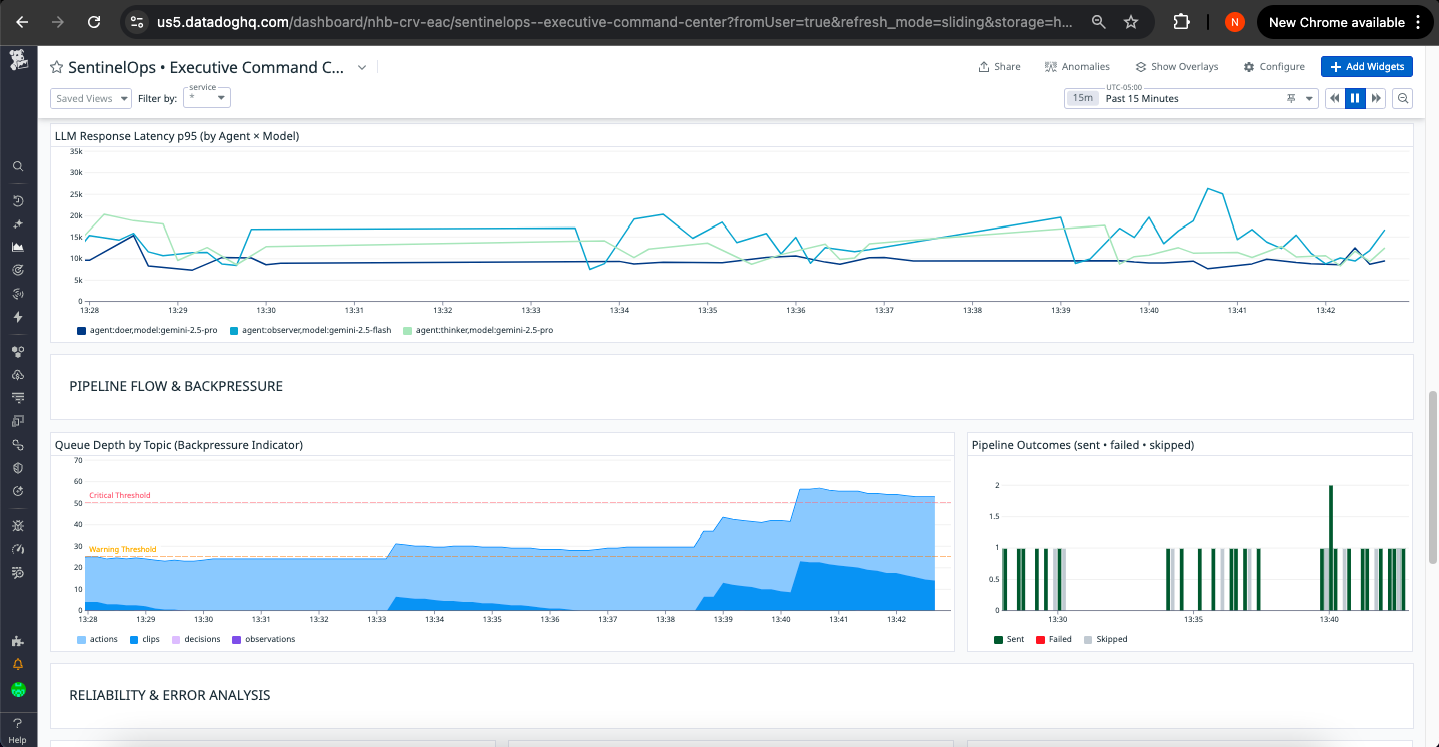Click the Past 15 Minutes time field
Viewport: 1439px width, 747px height.
point(1192,98)
